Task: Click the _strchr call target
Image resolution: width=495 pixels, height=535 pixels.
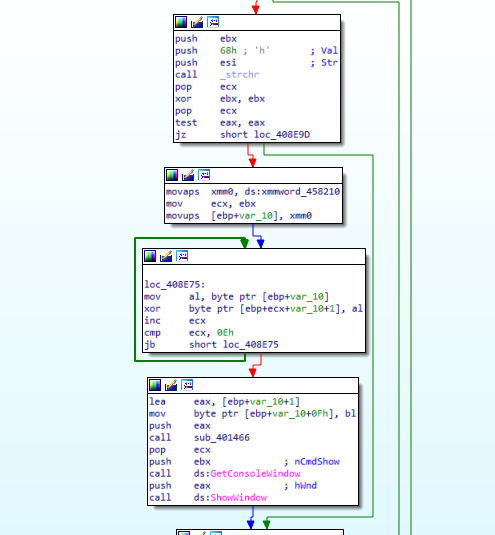Action: point(239,75)
